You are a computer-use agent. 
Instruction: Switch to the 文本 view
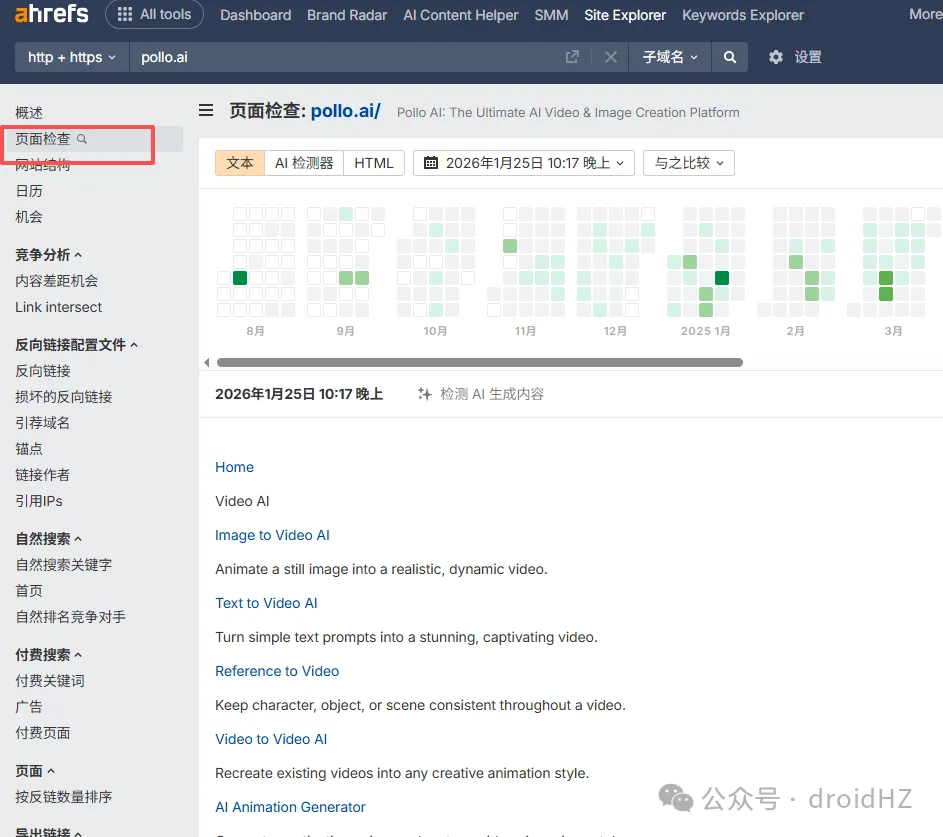point(240,163)
